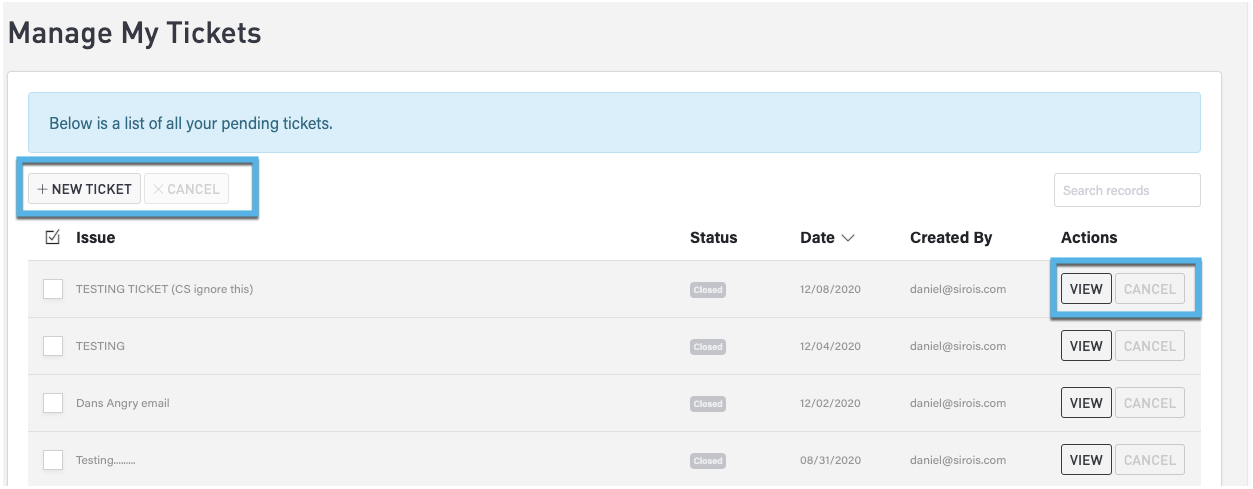Cancel the Dans Angry email ticket
The image size is (1253, 489).
[x=1149, y=403]
